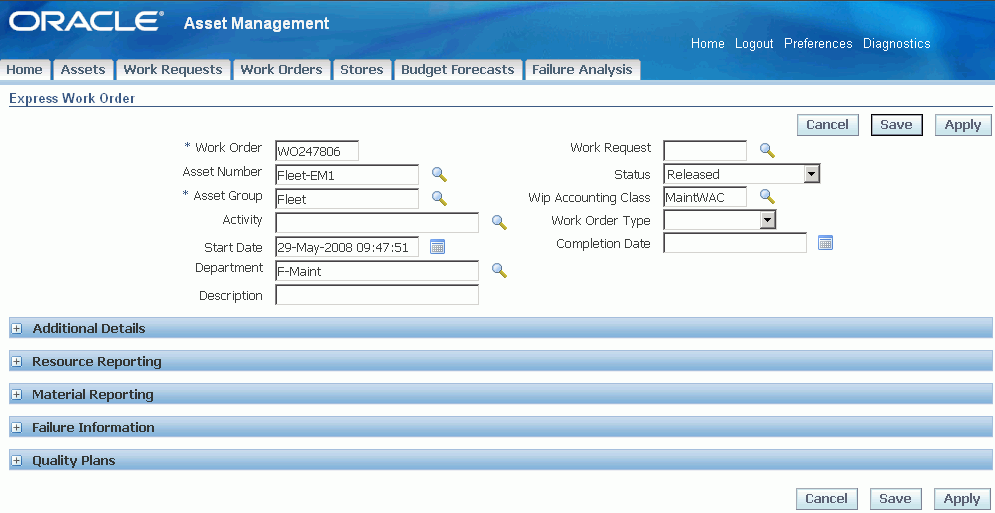
Task: Click the top Save button
Action: [896, 125]
